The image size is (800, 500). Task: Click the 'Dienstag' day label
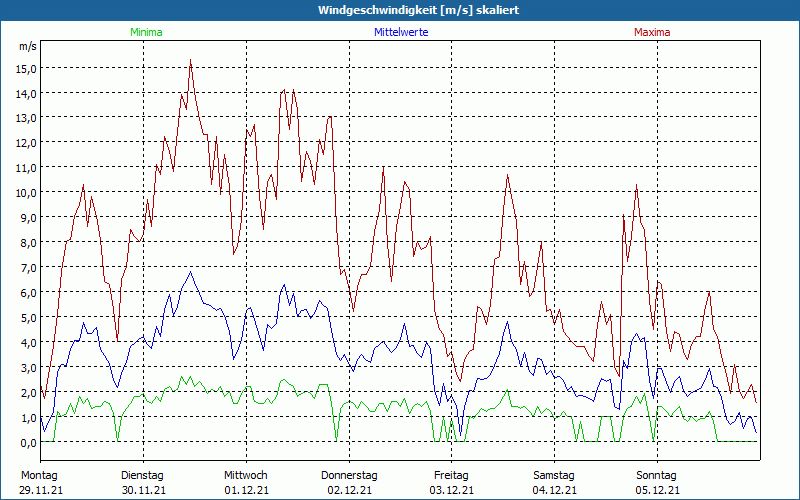pyautogui.click(x=142, y=475)
